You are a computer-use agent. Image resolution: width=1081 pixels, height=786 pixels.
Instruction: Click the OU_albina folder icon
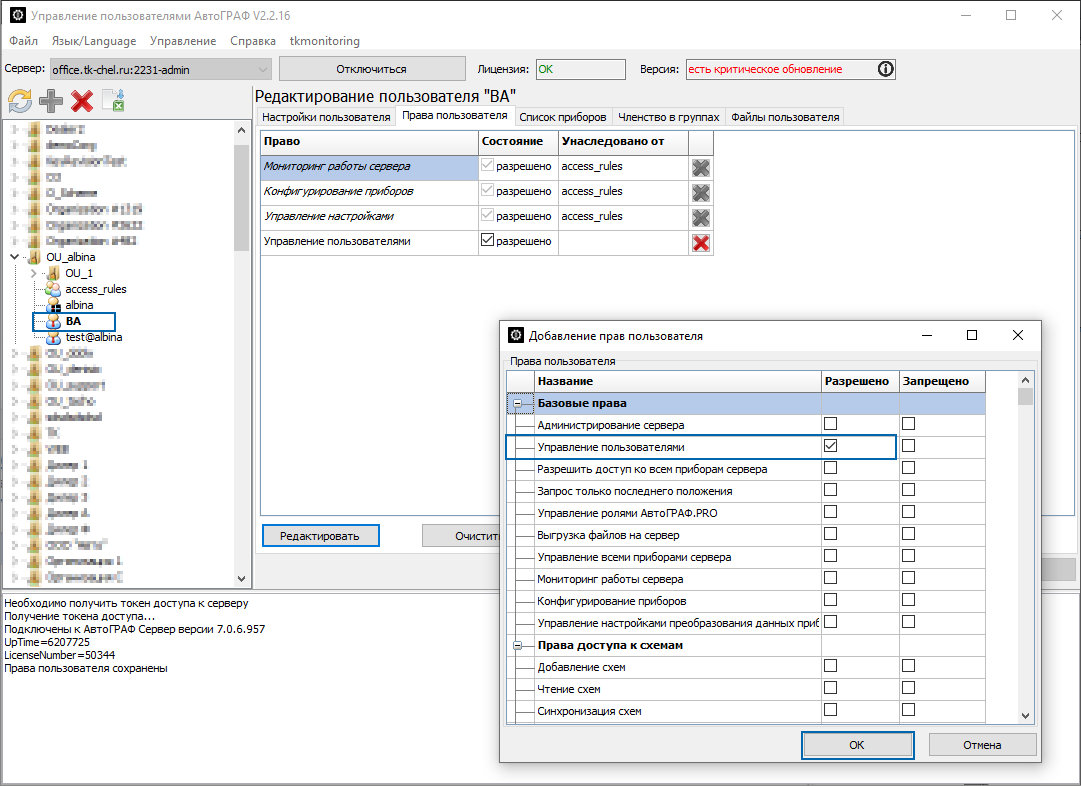(34, 257)
